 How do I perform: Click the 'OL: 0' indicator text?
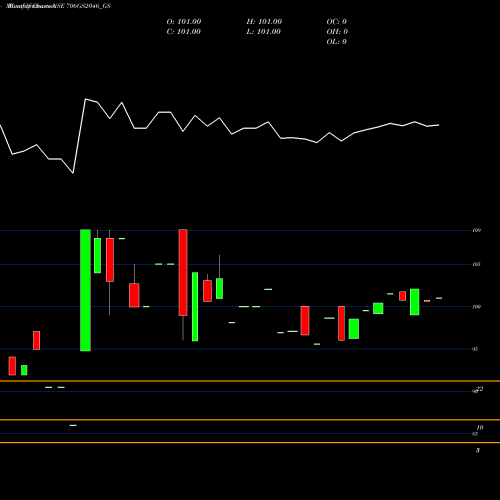[x=336, y=42]
